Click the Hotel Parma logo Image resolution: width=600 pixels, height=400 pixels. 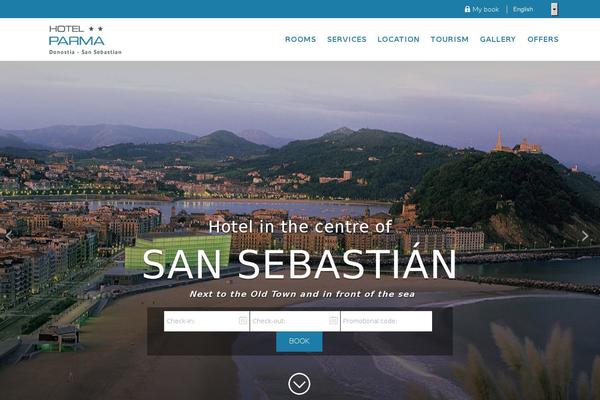pyautogui.click(x=85, y=40)
